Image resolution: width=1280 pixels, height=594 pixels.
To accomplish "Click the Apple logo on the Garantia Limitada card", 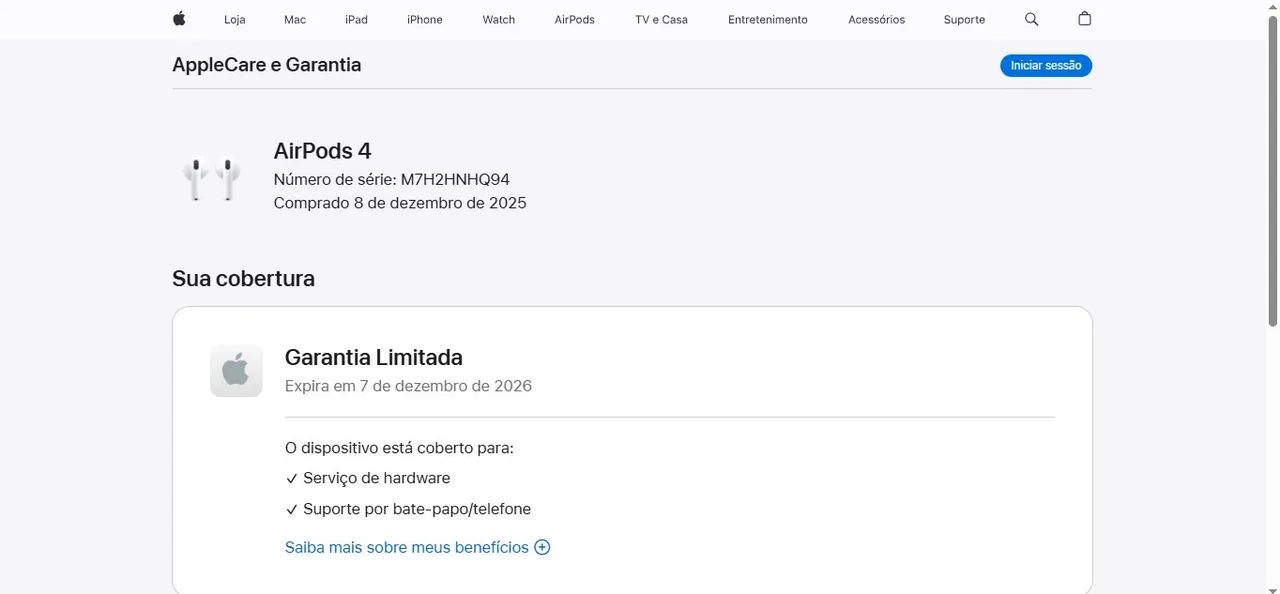I will click(x=235, y=370).
